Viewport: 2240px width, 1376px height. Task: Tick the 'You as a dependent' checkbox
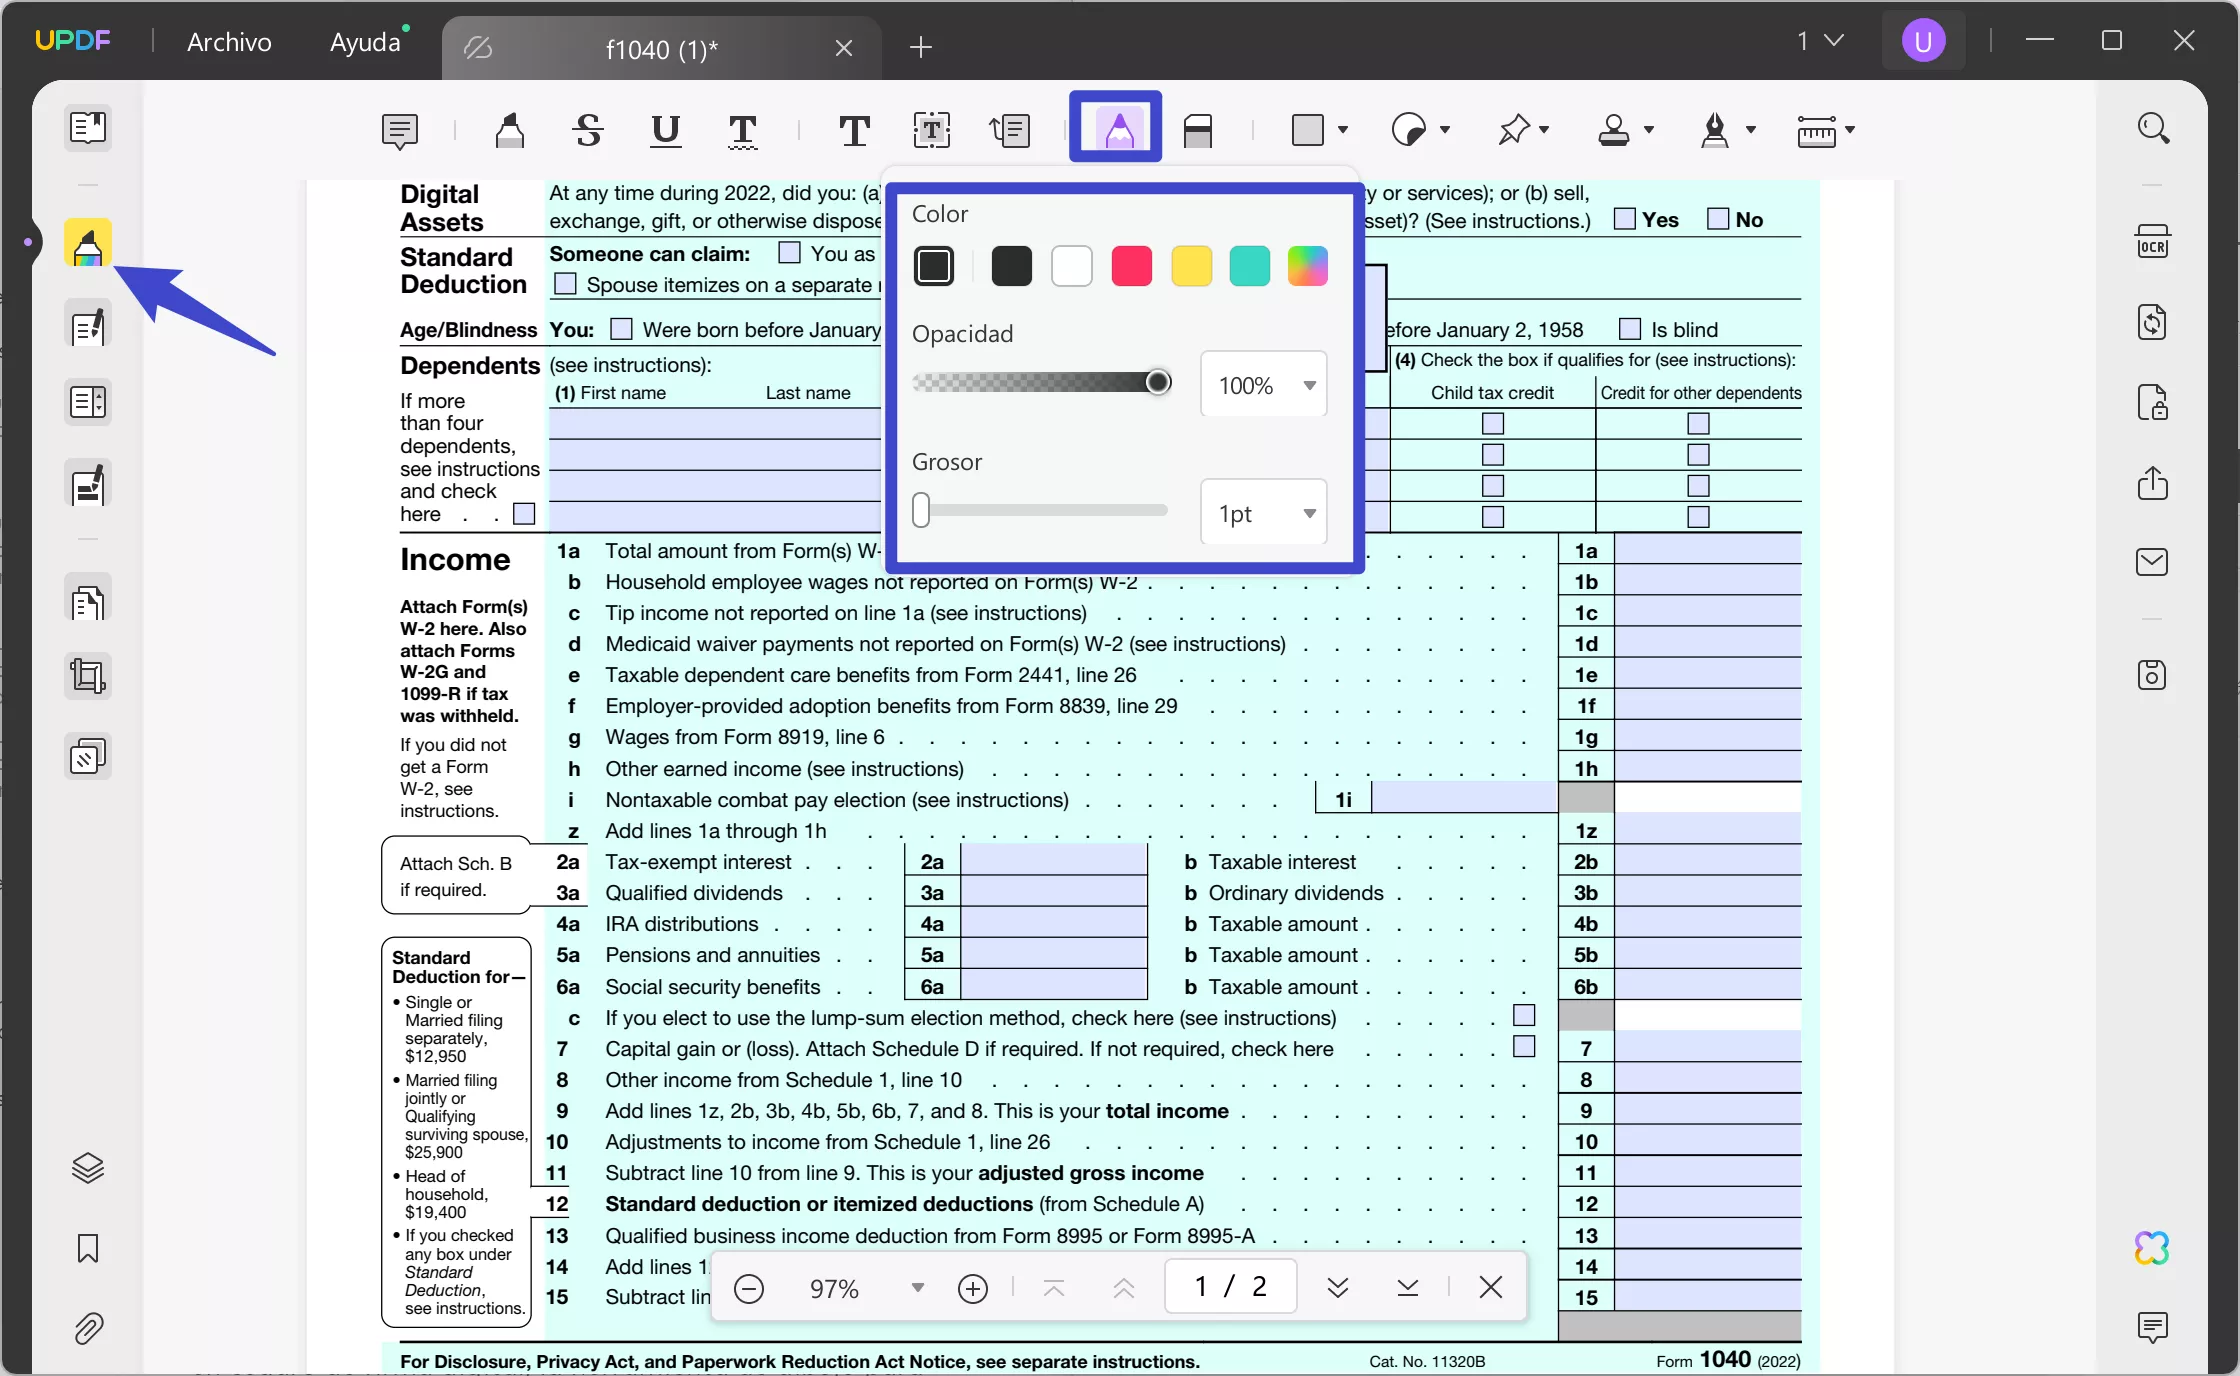(x=789, y=252)
